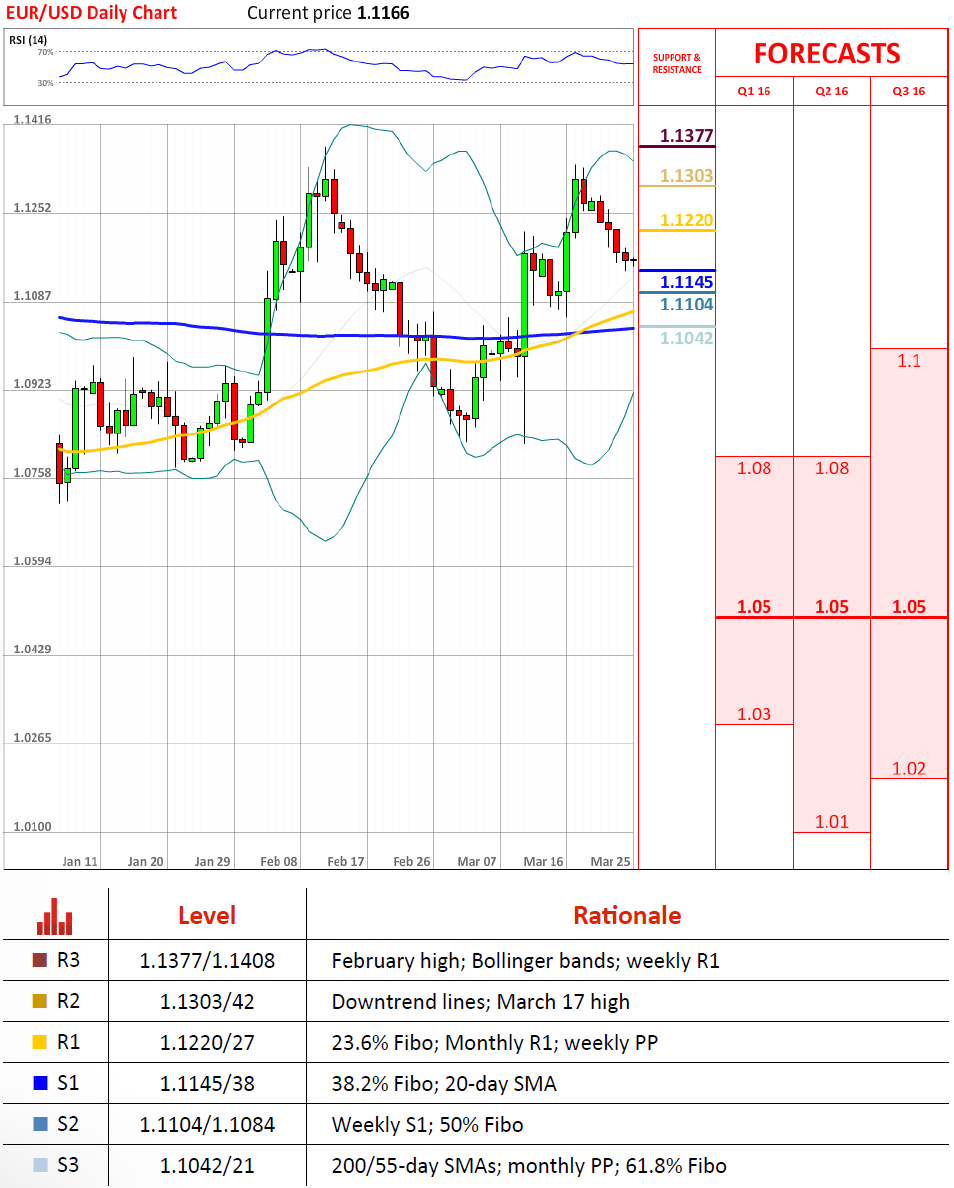
Task: Click the Feb 26 date axis label
Action: click(x=411, y=861)
